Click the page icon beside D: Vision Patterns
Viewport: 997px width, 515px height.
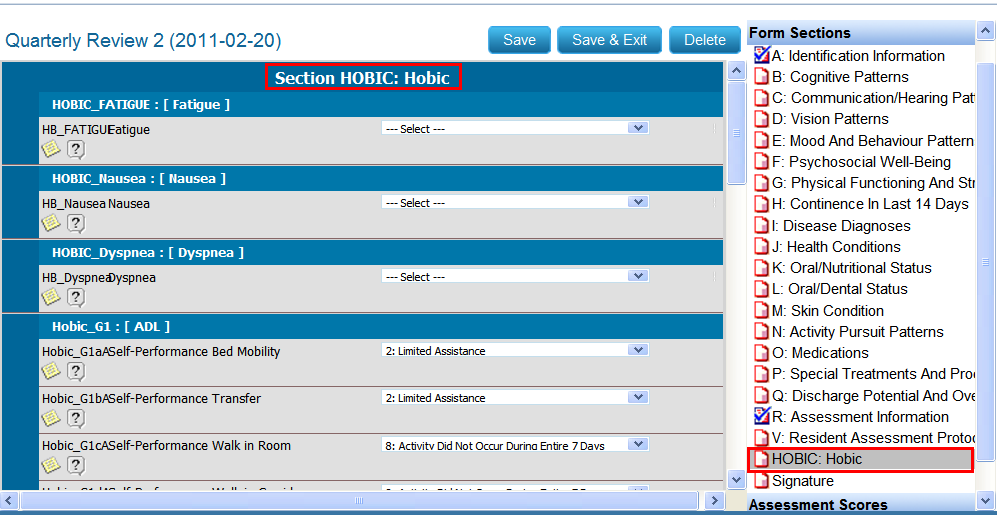tap(762, 119)
